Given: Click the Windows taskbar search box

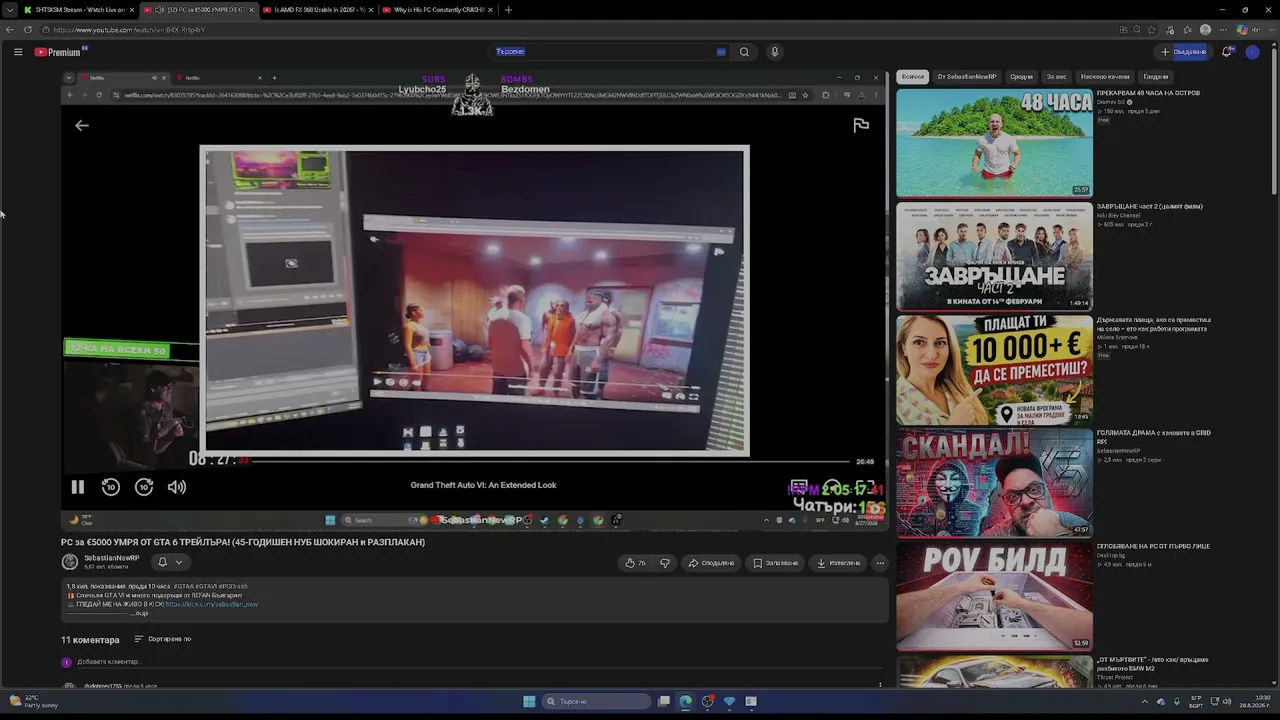Looking at the screenshot, I should tap(594, 701).
